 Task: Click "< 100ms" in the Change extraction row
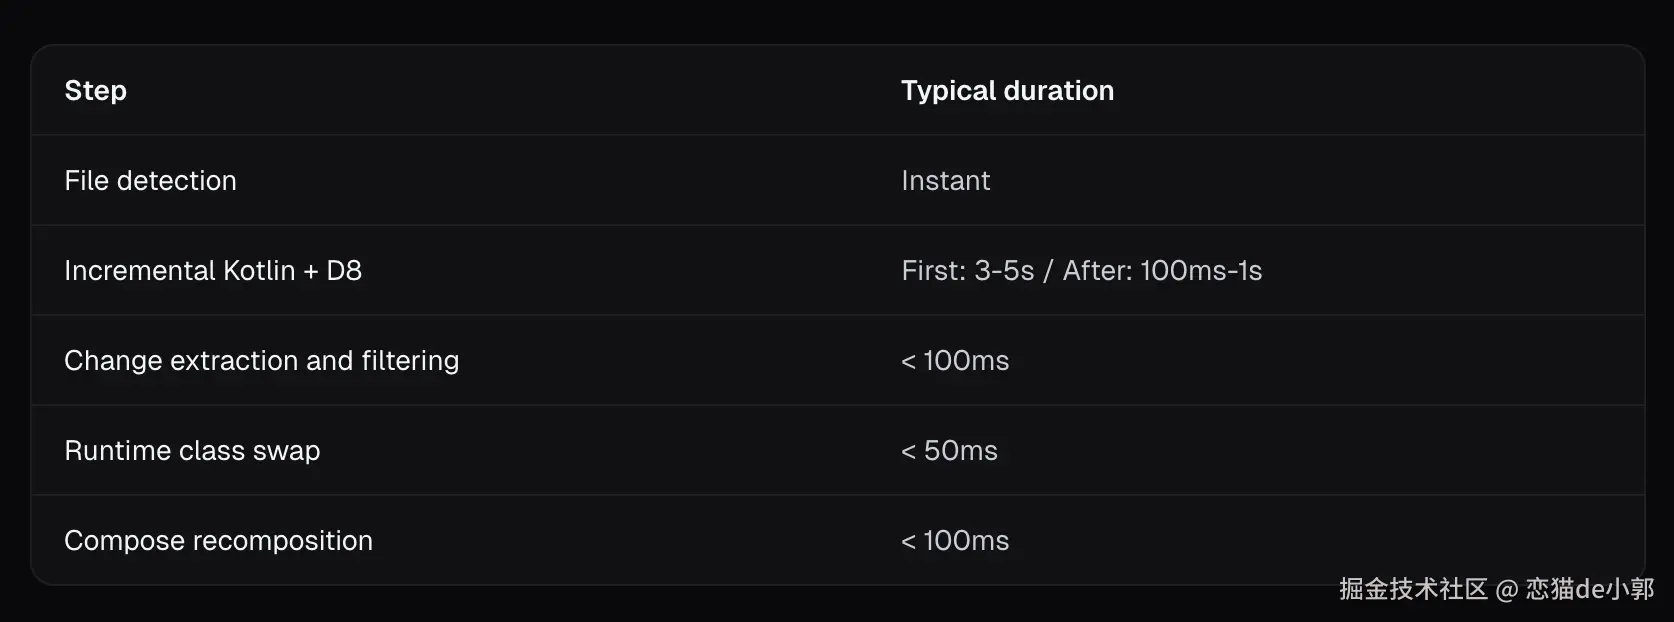tap(955, 361)
